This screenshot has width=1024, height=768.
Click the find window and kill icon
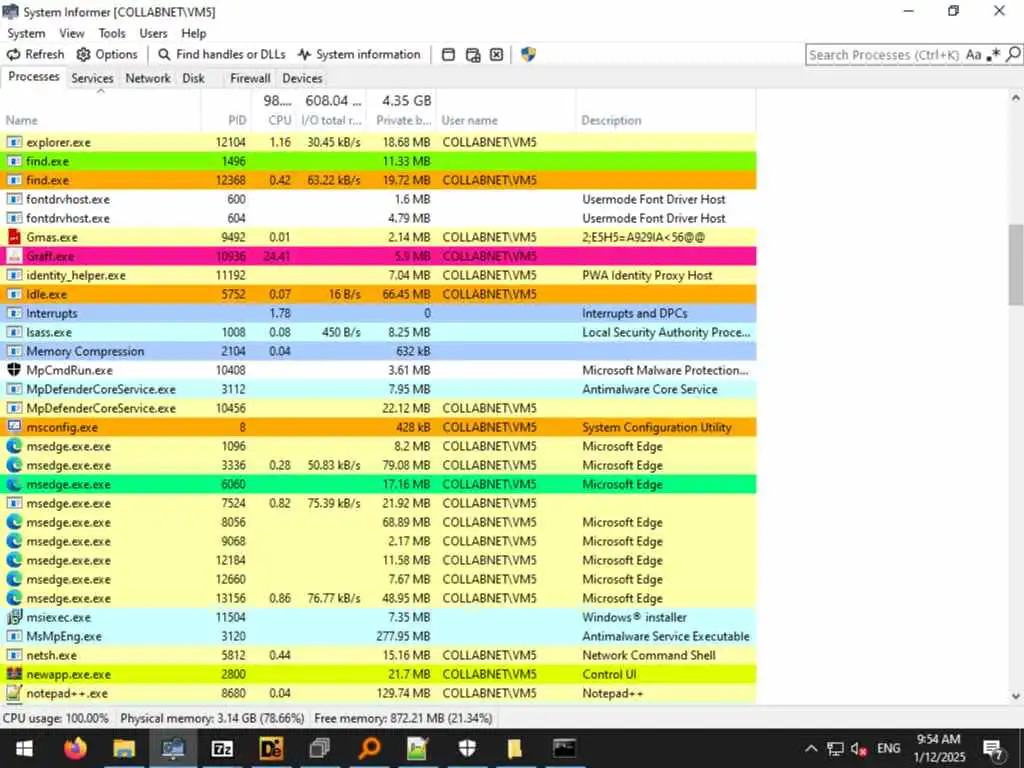click(x=496, y=55)
